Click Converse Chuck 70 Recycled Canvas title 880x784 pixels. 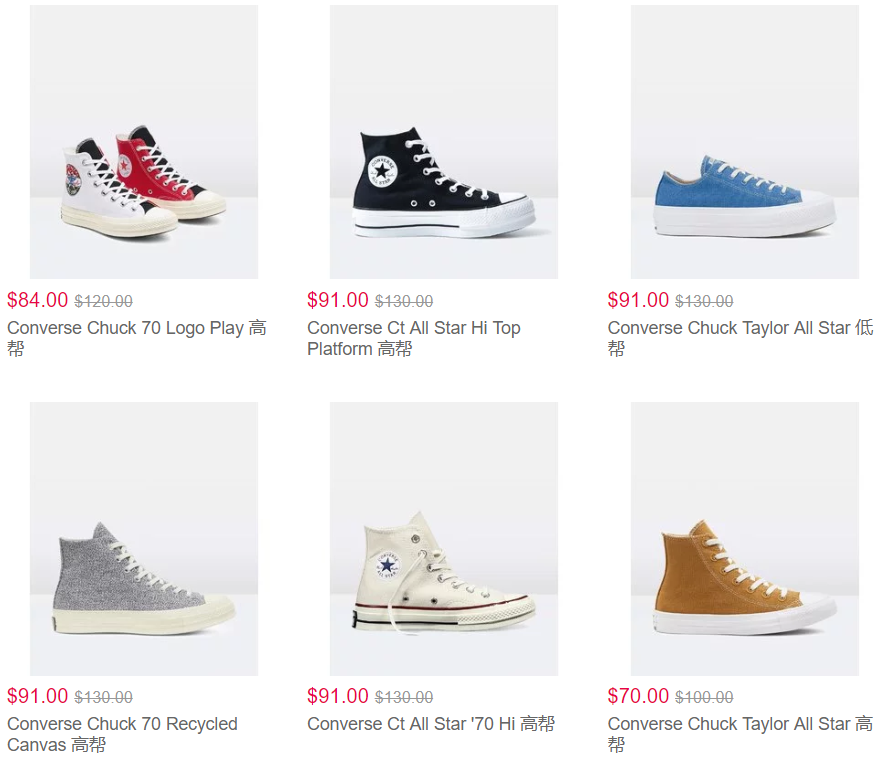pos(122,734)
